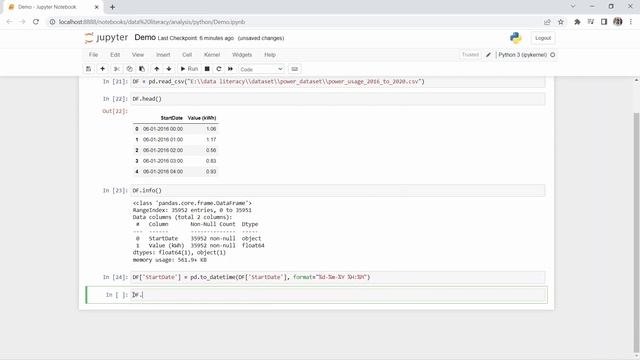Open the command palette keyboard icon
This screenshot has height=360, width=640.
(x=294, y=69)
